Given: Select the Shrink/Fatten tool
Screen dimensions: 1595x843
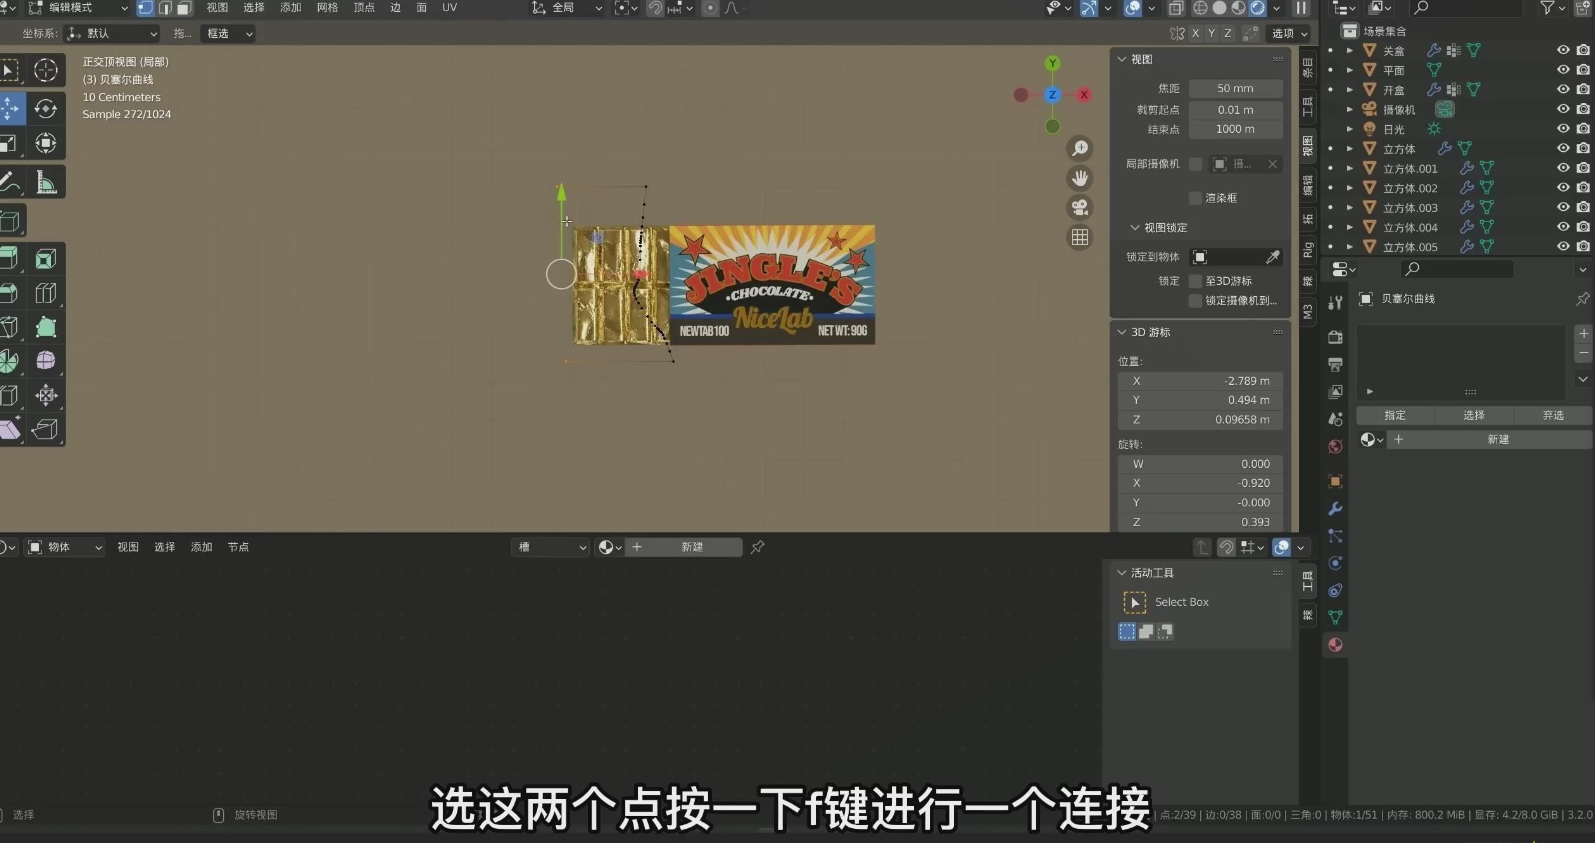Looking at the screenshot, I should coord(46,395).
